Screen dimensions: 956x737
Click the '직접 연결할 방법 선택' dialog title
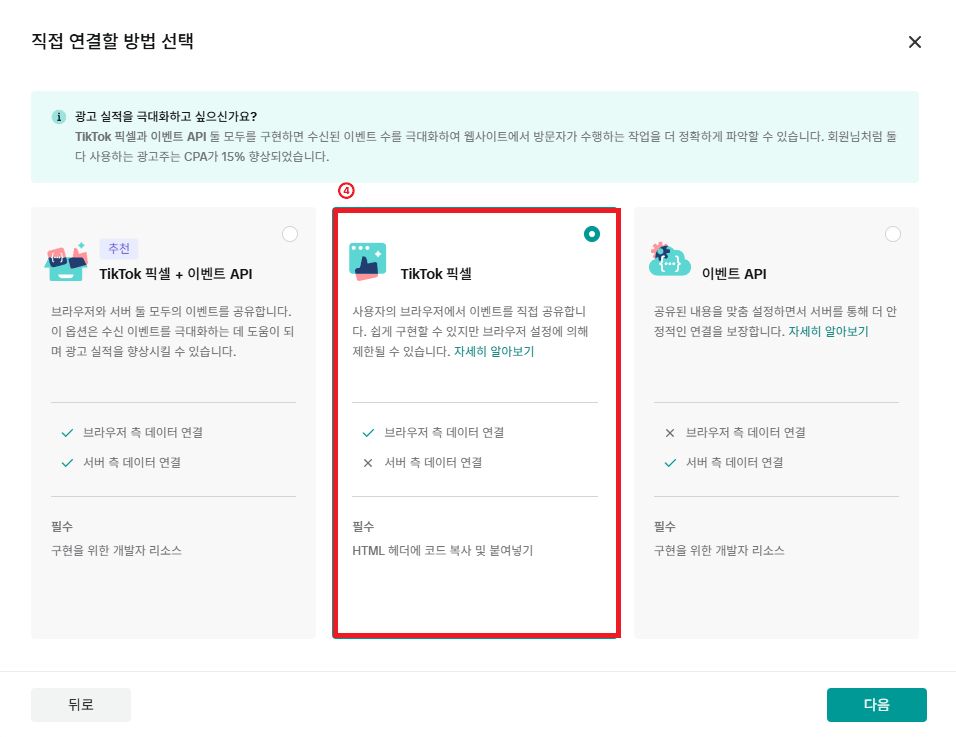pos(113,41)
